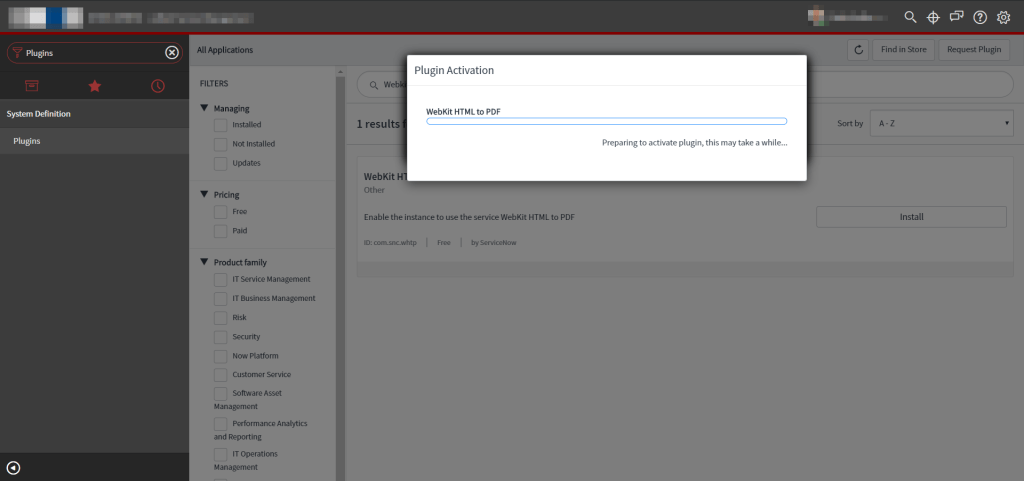Show history using the clock icon

tap(158, 86)
